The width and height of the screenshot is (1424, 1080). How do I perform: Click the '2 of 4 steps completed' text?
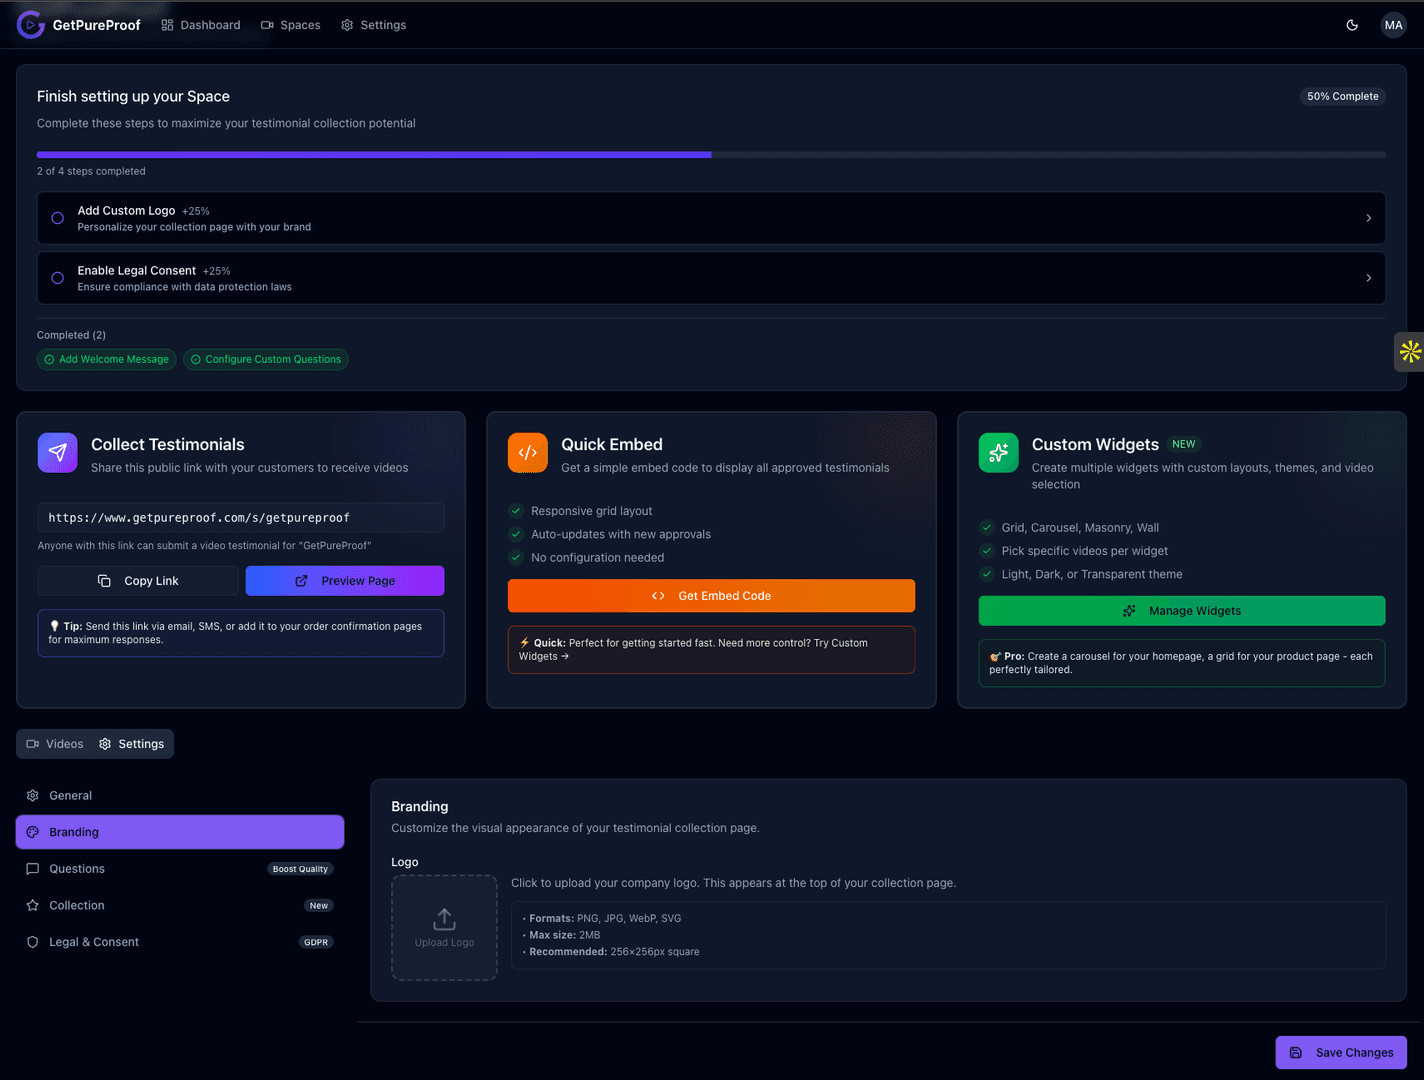[91, 172]
